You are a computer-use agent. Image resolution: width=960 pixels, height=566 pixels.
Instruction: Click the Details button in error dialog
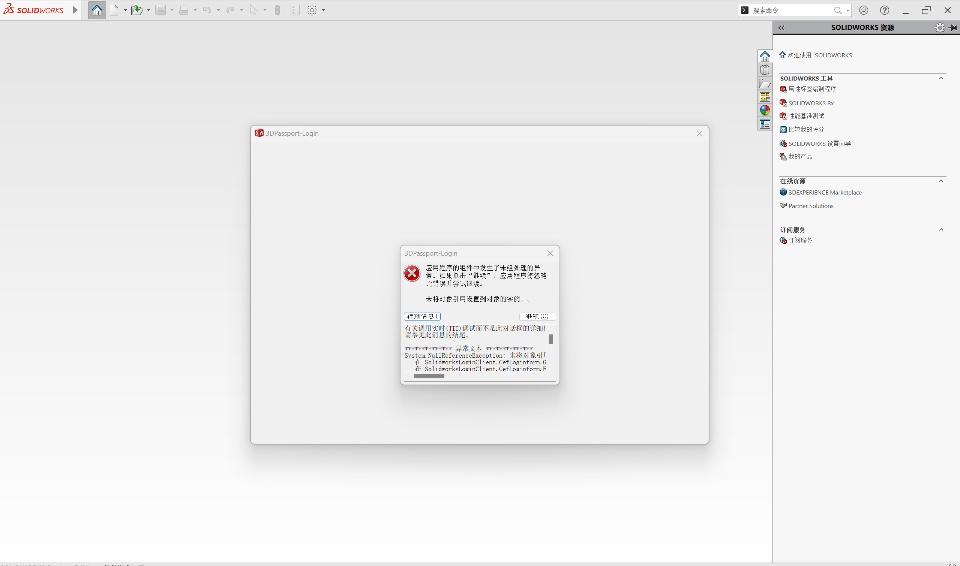422,317
